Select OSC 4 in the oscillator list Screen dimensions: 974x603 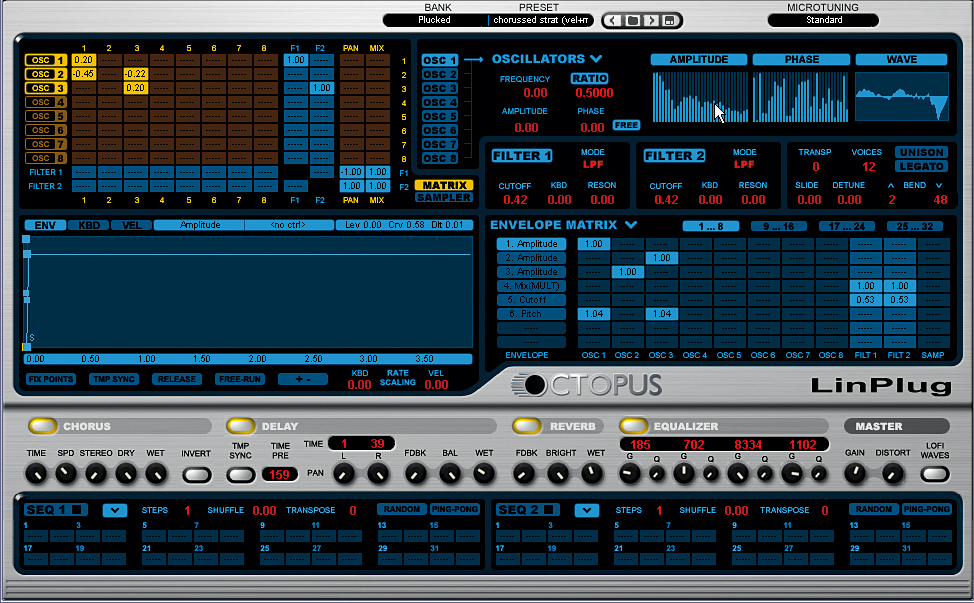(x=440, y=102)
